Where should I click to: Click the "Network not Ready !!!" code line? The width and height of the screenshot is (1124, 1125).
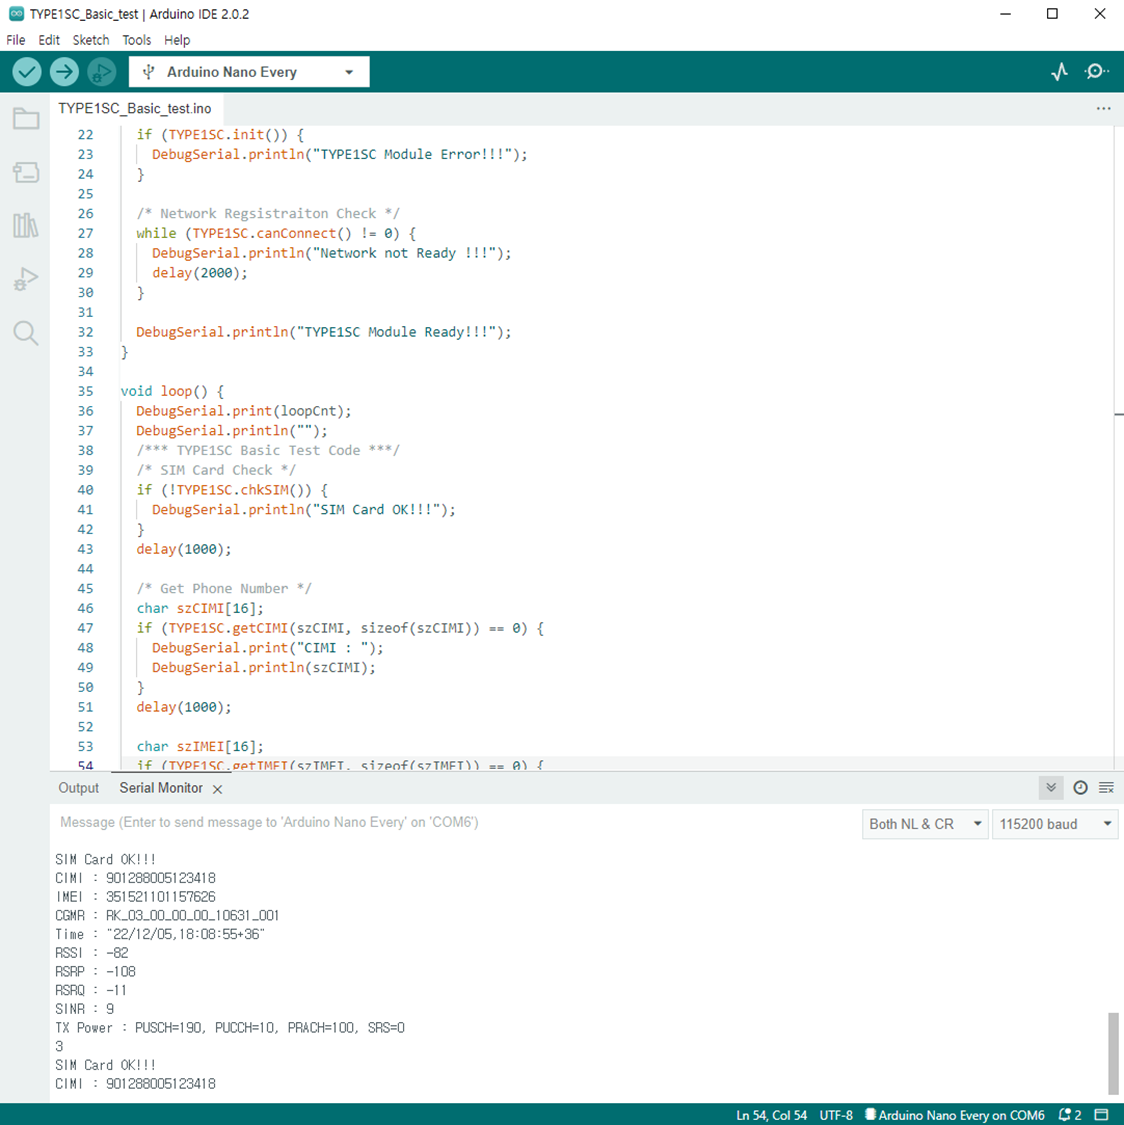(x=331, y=253)
